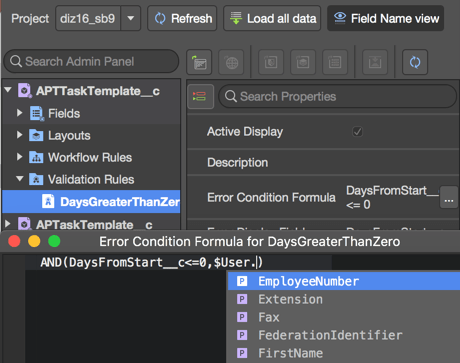Click the Fields list icon
The image size is (460, 363).
[36, 113]
